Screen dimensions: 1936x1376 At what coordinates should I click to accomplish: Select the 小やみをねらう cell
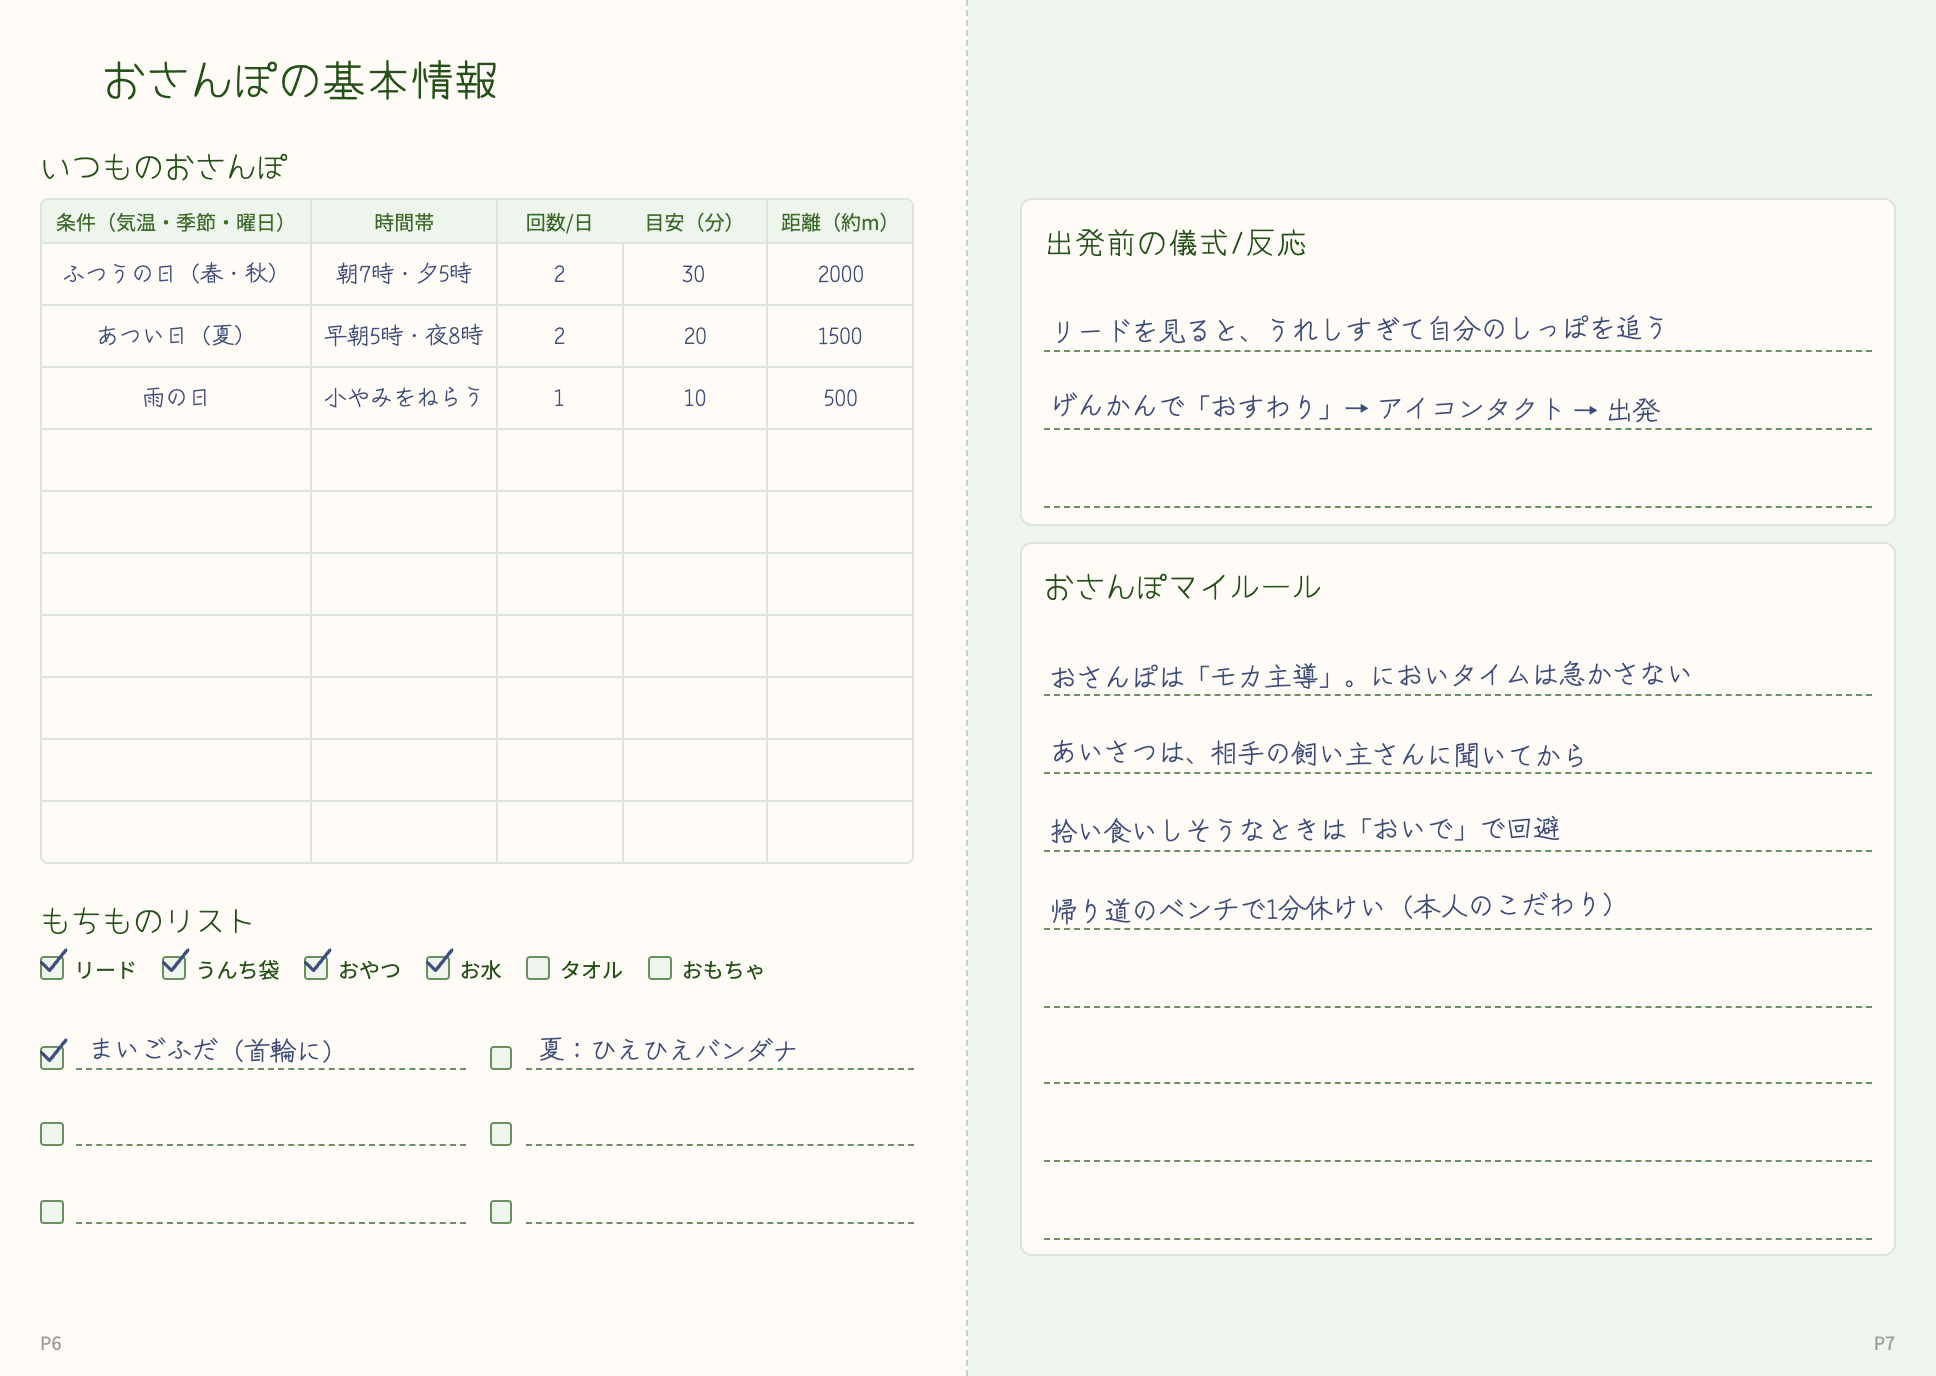tap(404, 398)
